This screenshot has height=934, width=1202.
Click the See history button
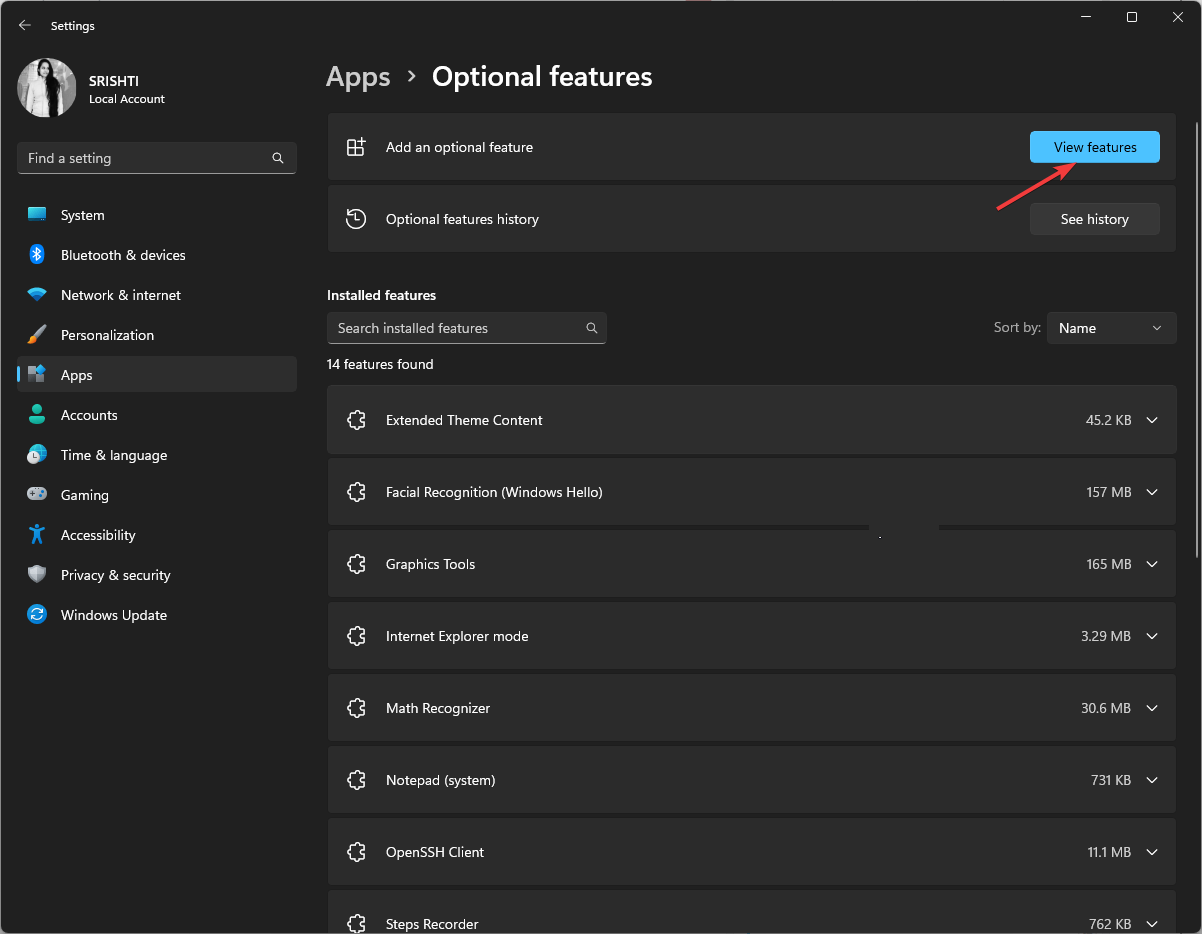point(1095,219)
